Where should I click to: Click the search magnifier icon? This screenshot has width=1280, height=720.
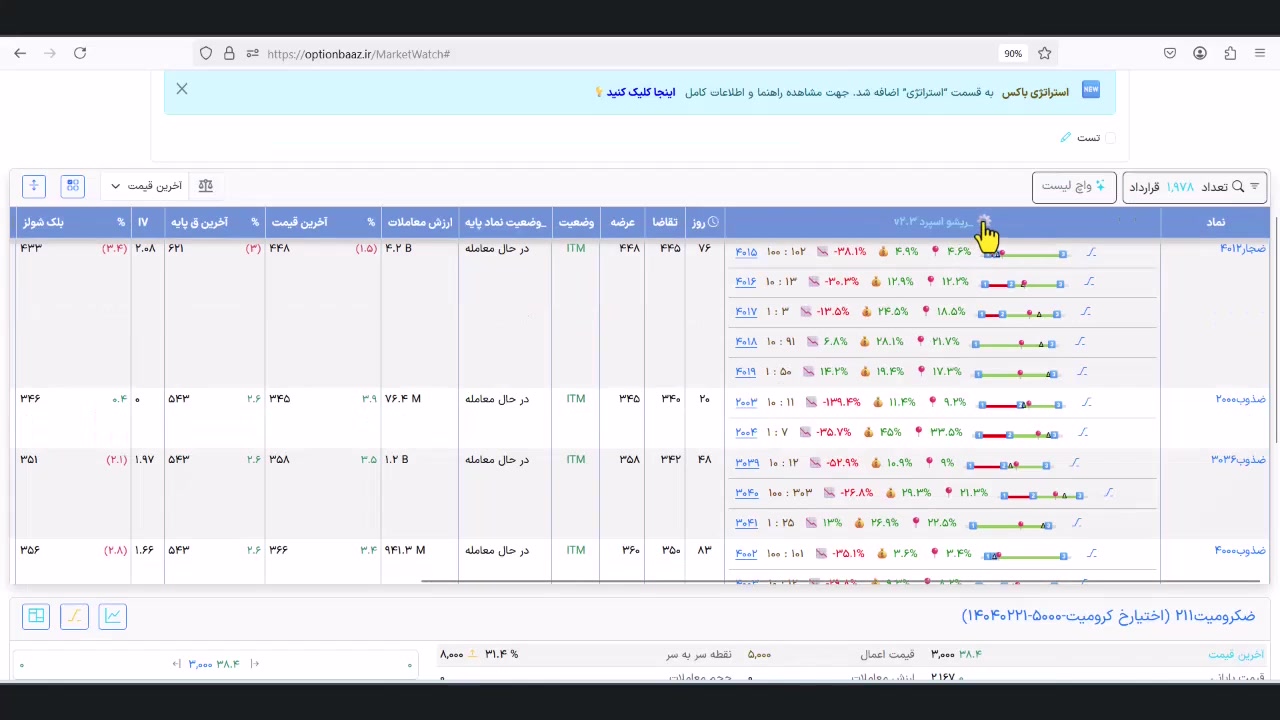pos(1238,187)
